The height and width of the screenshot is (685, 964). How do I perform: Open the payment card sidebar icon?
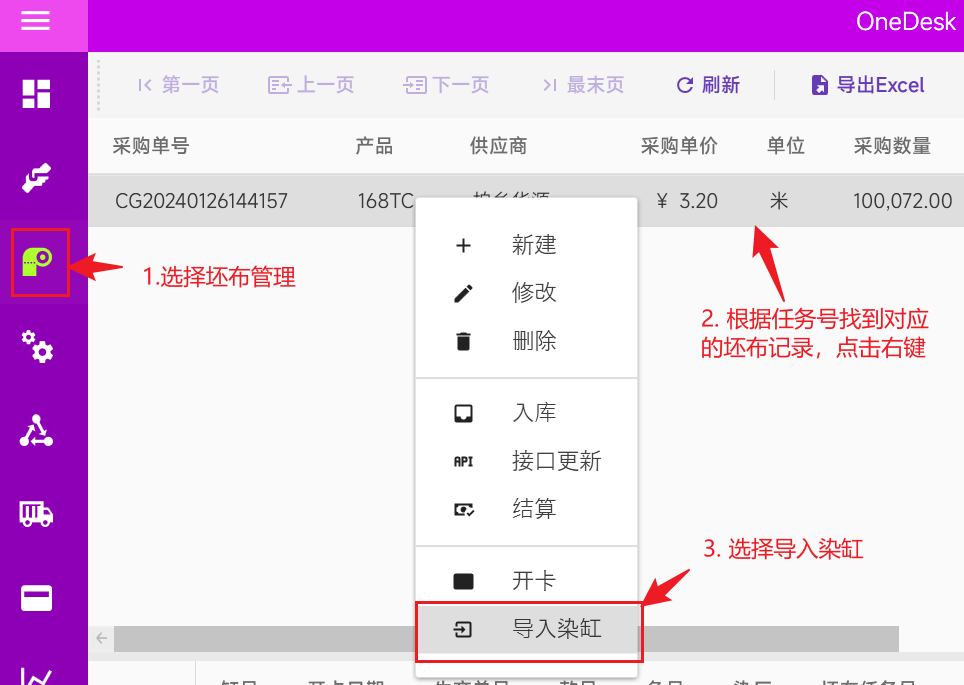[37, 598]
